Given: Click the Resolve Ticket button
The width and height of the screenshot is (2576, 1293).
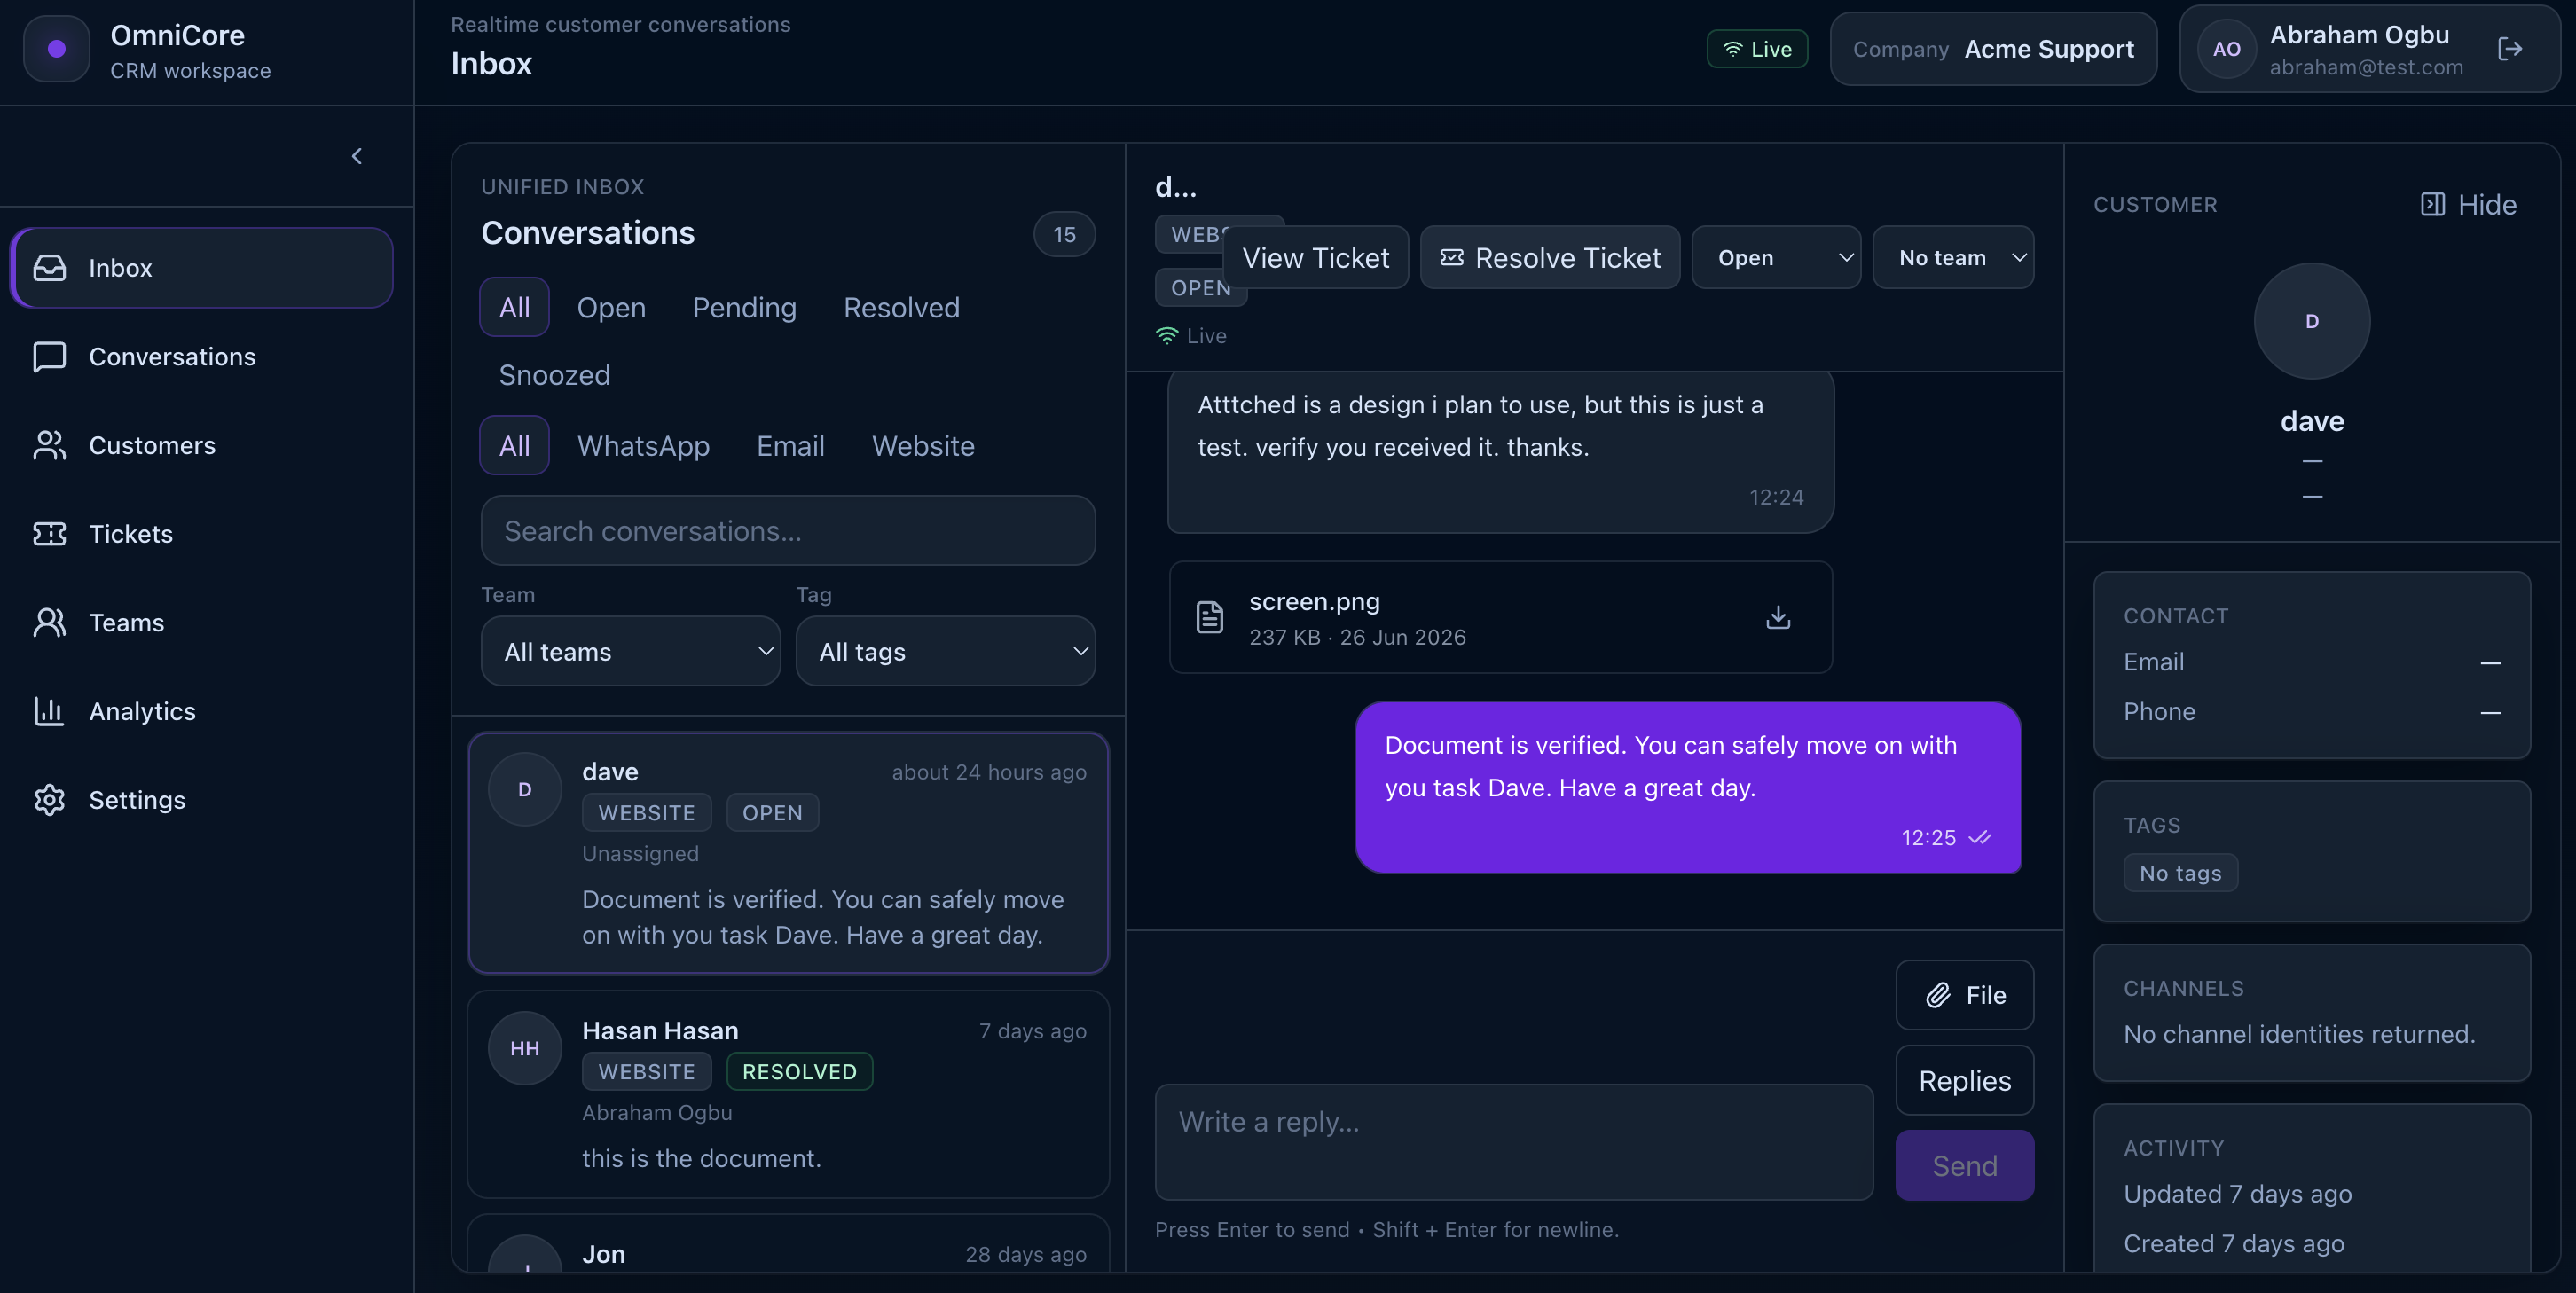Looking at the screenshot, I should (x=1550, y=258).
